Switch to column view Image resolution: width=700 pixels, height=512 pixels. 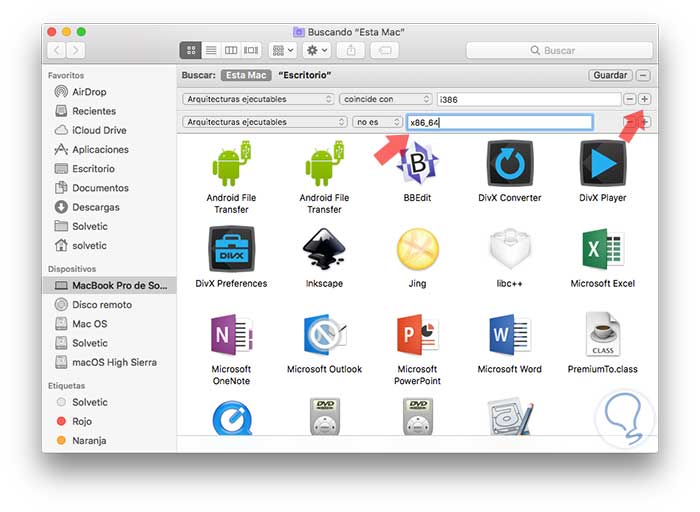(x=231, y=50)
